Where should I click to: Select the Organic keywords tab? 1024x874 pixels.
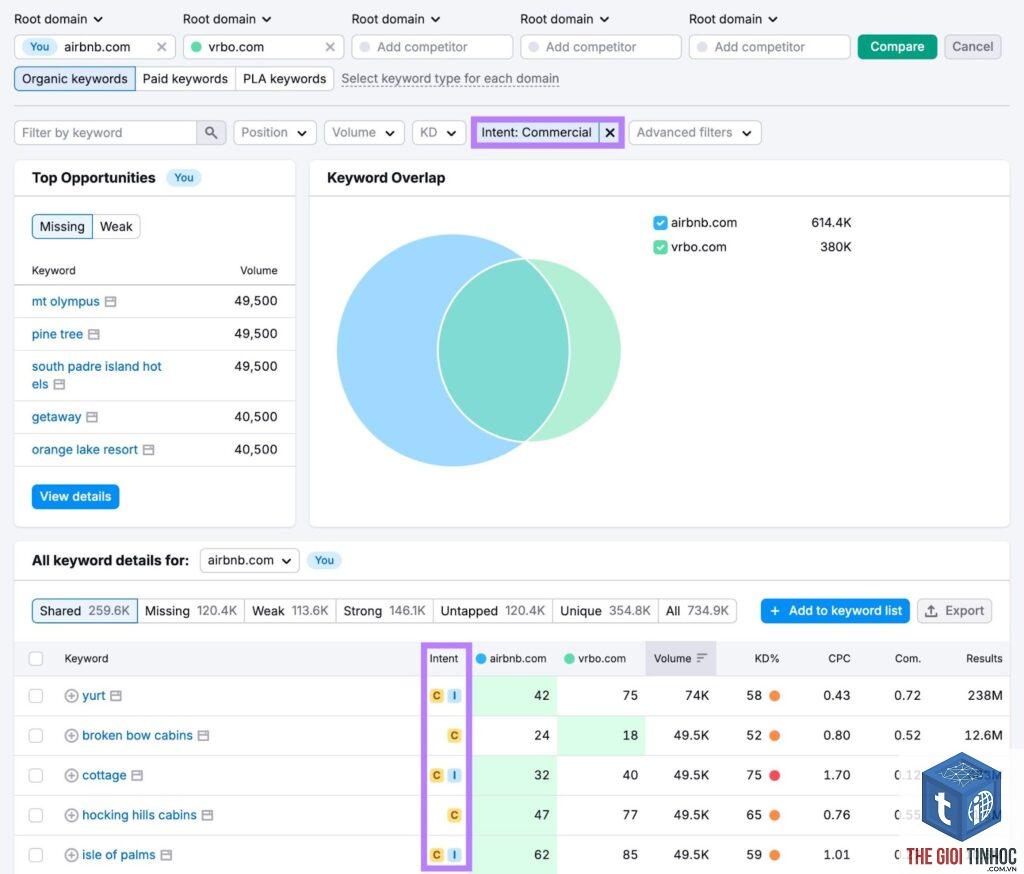click(74, 79)
